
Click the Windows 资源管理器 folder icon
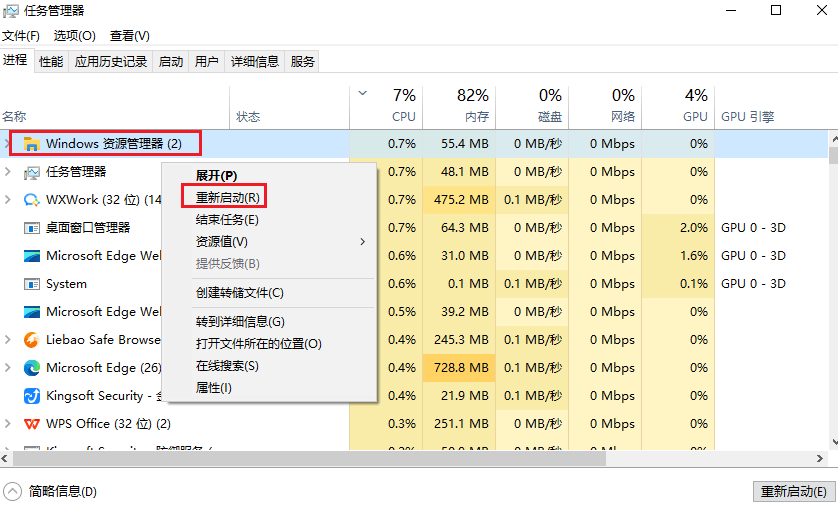pyautogui.click(x=32, y=144)
